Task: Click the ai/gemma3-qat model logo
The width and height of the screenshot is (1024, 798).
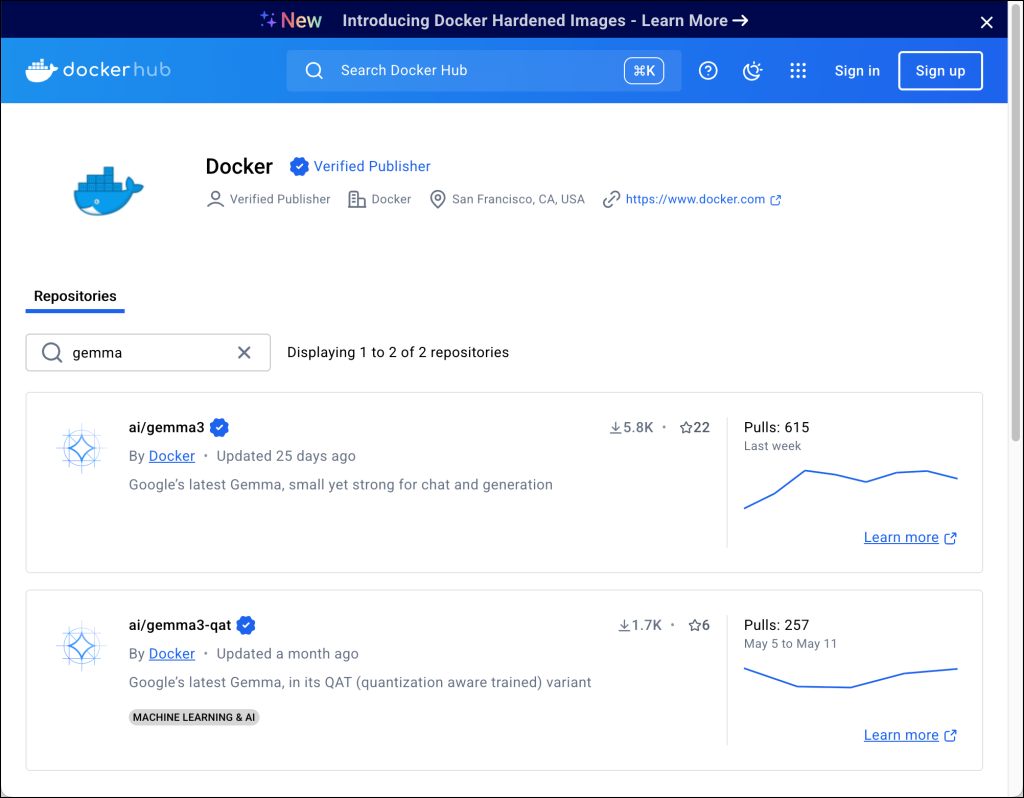Action: [81, 646]
